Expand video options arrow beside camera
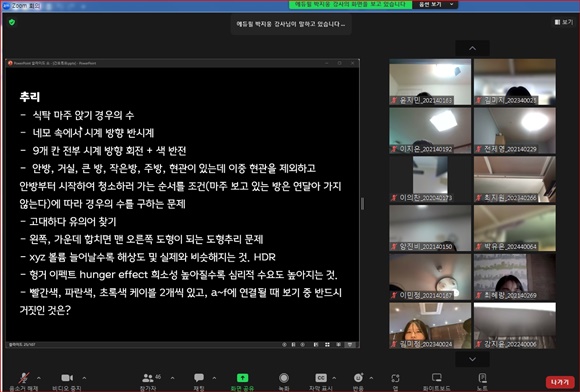Image resolution: width=580 pixels, height=392 pixels. [x=84, y=378]
